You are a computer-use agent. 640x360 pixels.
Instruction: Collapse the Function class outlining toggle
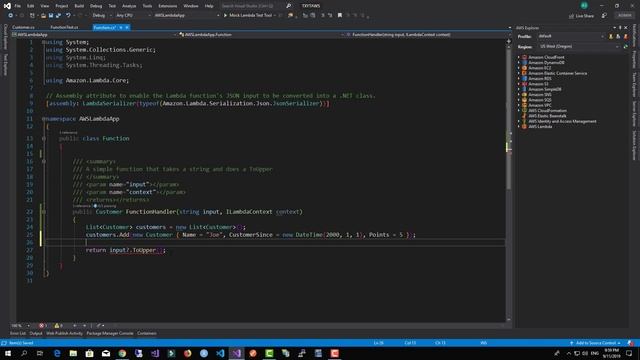(x=44, y=138)
